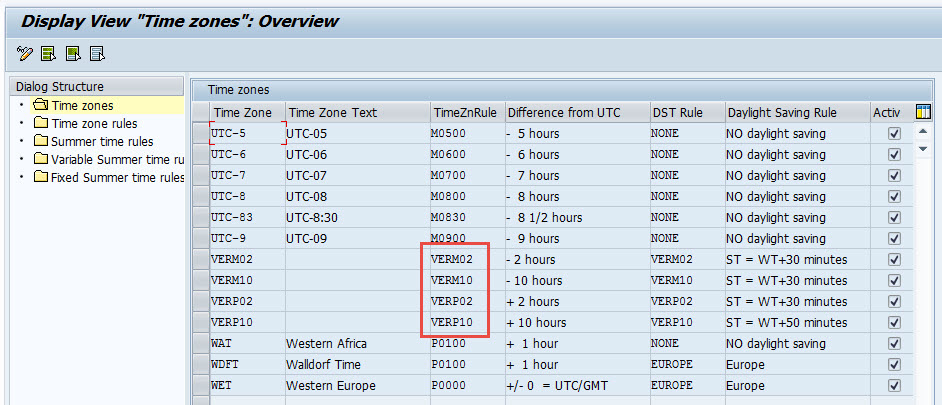
Task: Click the VERP02 cell in TimeZnRule column
Action: (467, 302)
